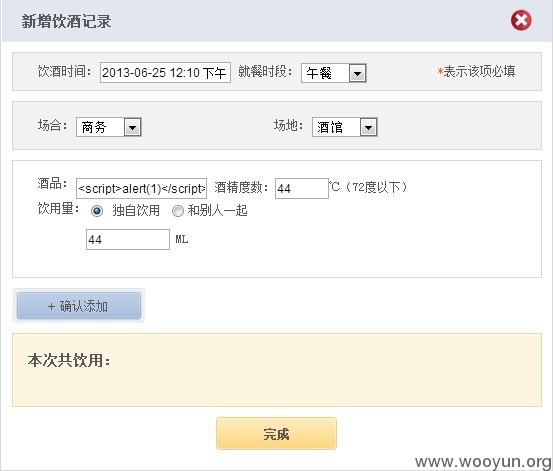Click the 表示该项必填 hint text
Image resolution: width=553 pixels, height=471 pixels.
[x=476, y=71]
